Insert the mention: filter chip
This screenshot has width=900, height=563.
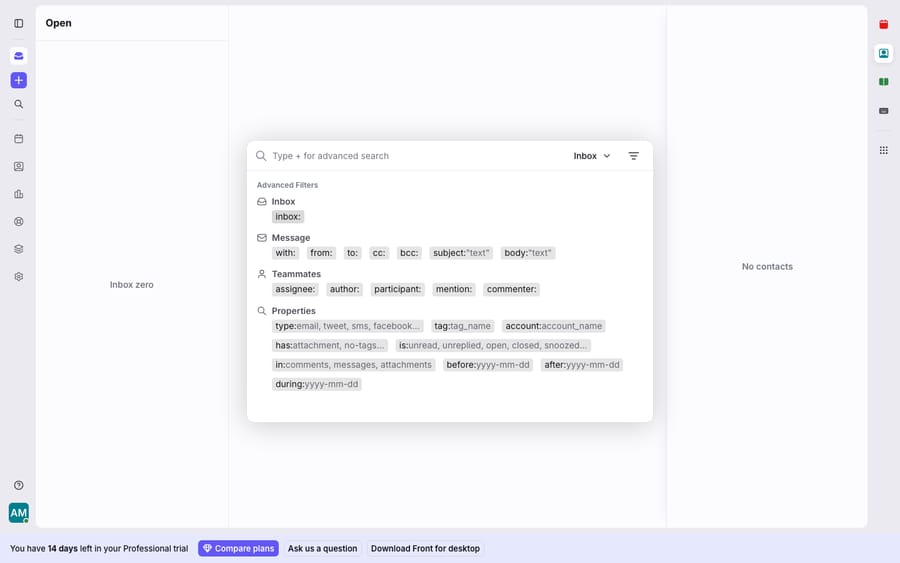pyautogui.click(x=453, y=289)
